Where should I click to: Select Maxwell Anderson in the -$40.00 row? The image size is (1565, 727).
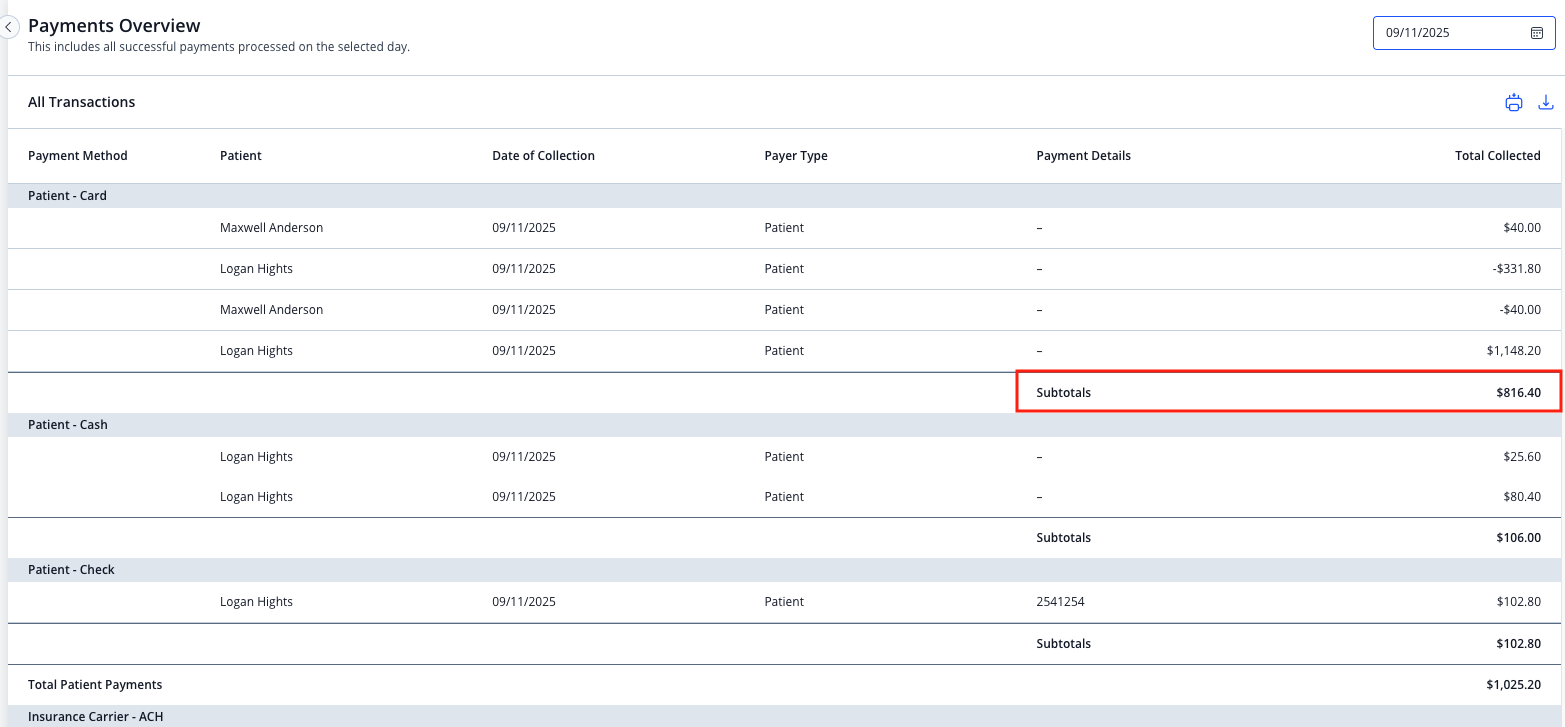coord(272,310)
